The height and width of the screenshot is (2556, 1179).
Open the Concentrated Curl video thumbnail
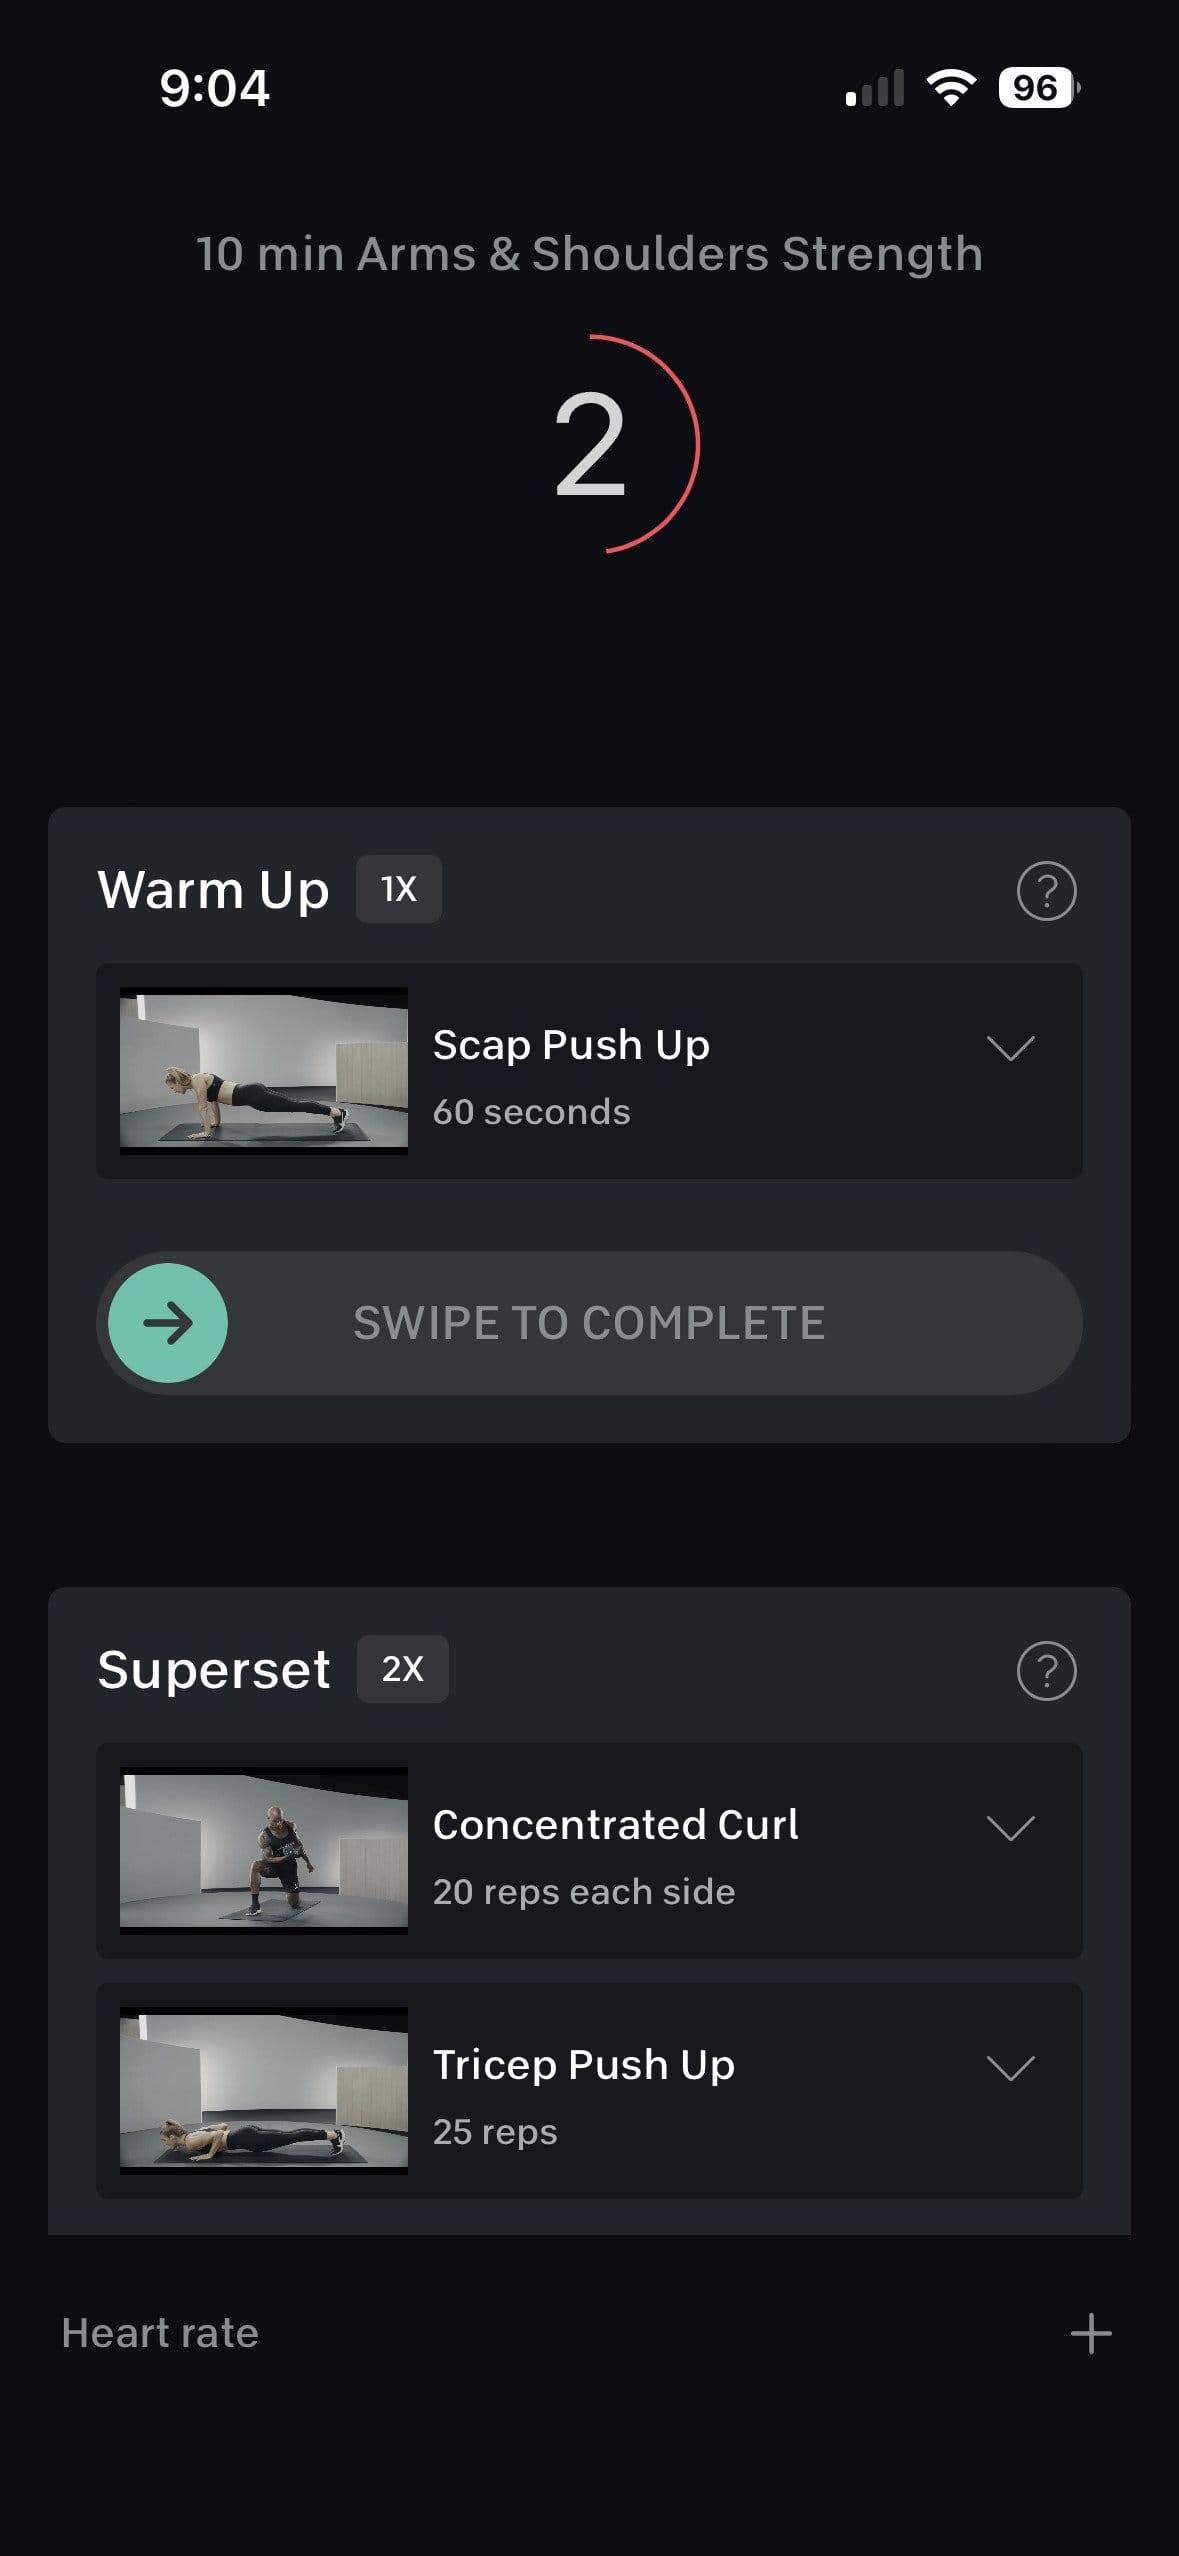tap(264, 1850)
